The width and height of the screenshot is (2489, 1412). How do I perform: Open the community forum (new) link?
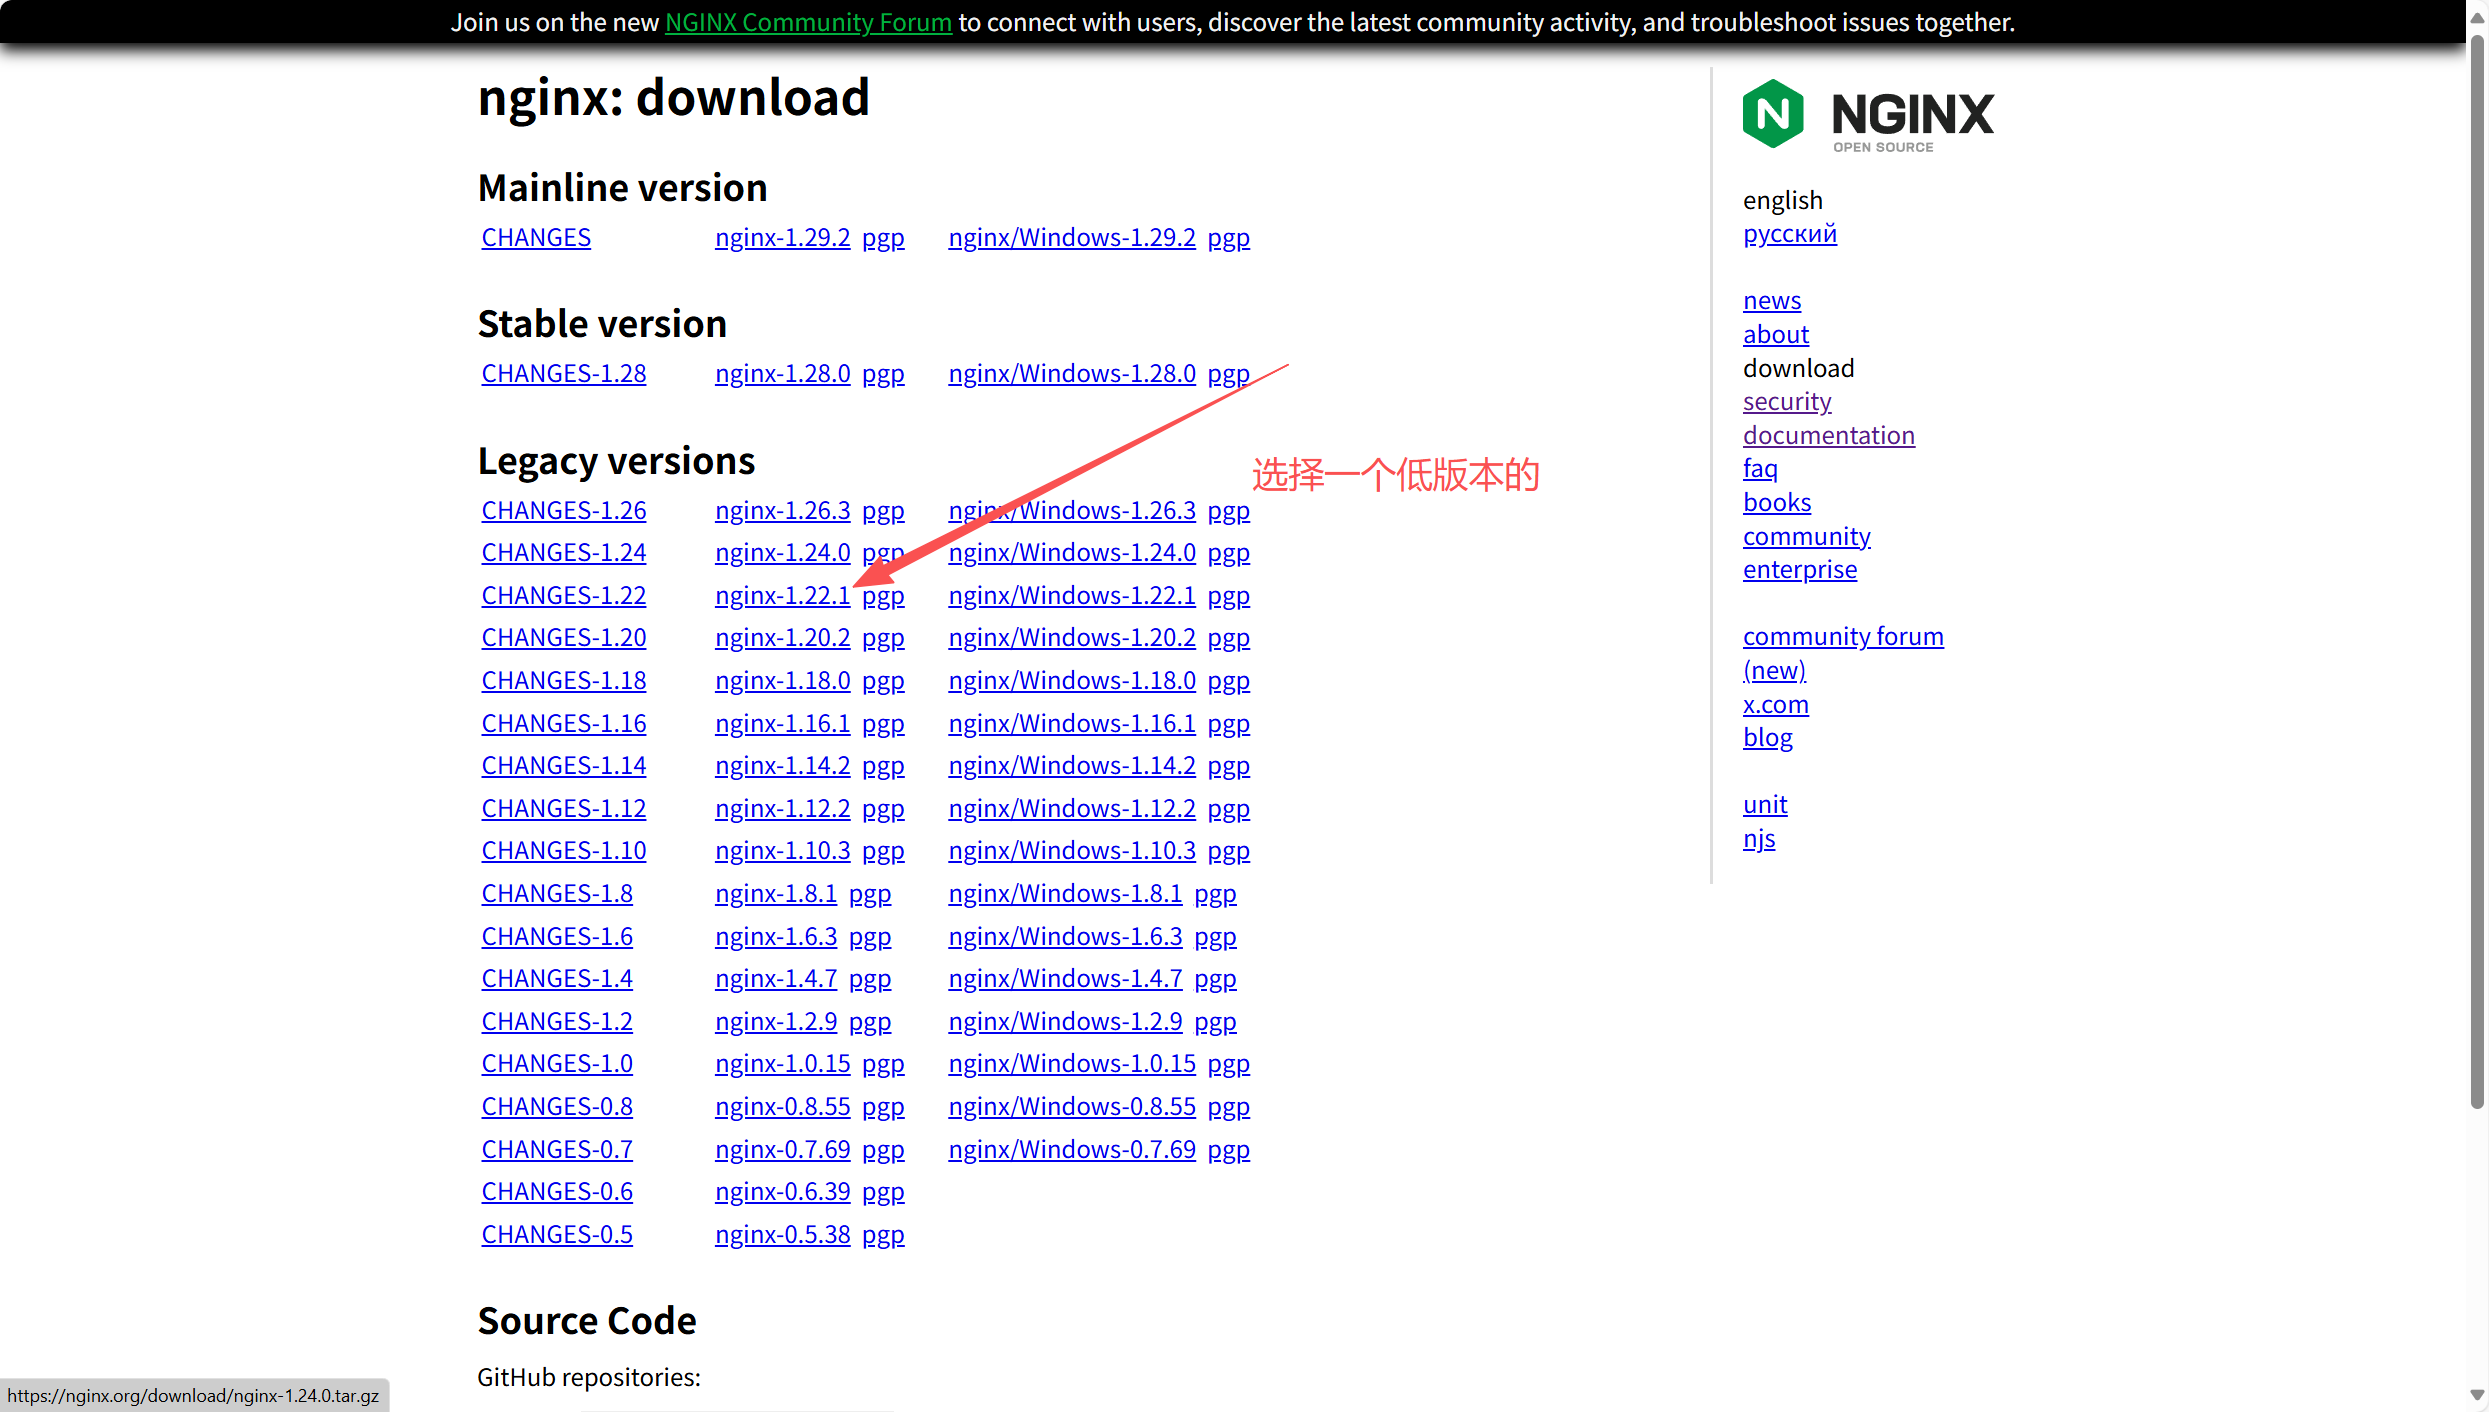pos(1842,637)
